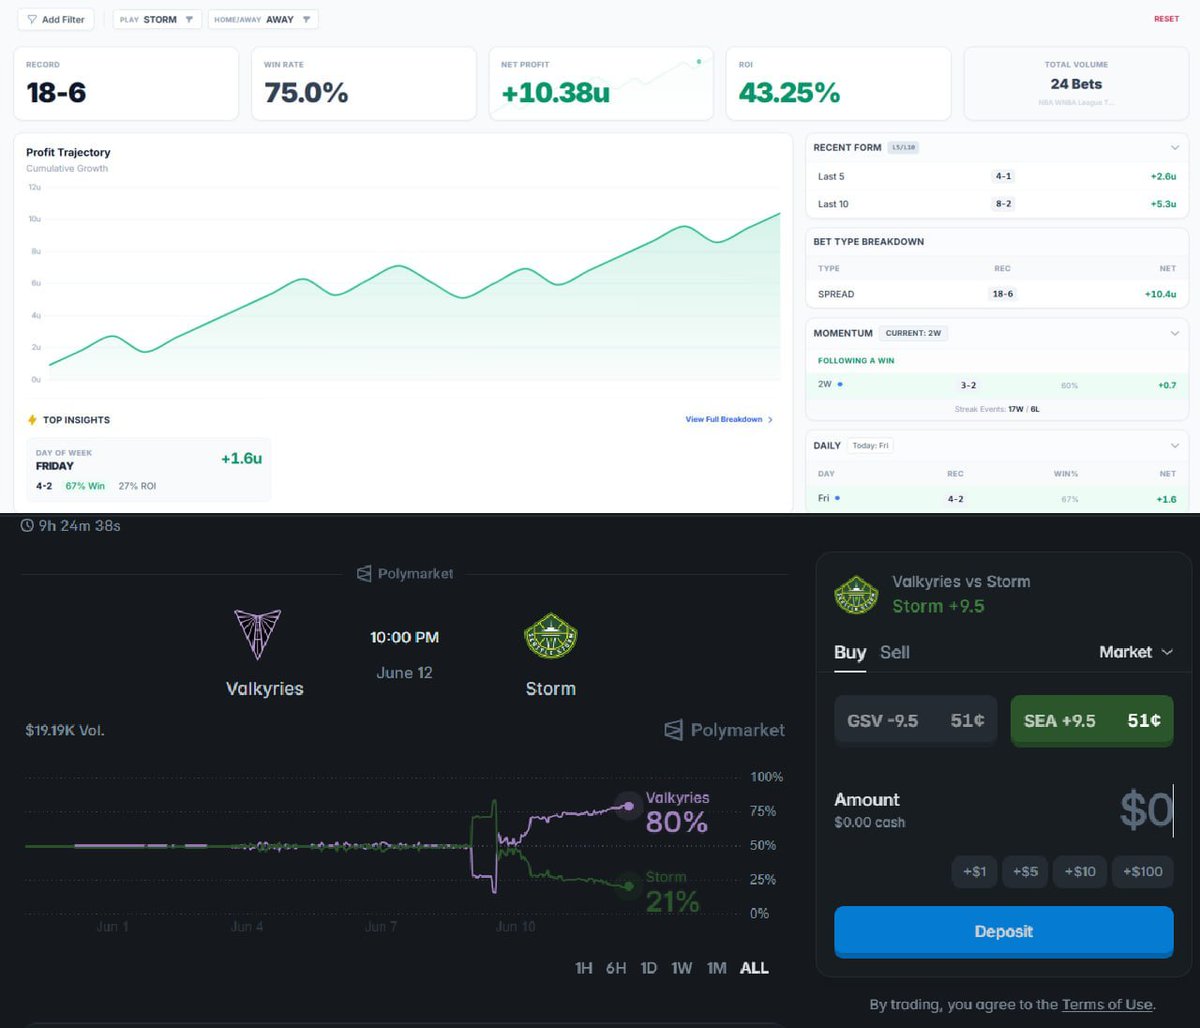Screen dimensions: 1200x1028
Task: Click the $19.19K Vol. label
Action: pyautogui.click(x=65, y=731)
